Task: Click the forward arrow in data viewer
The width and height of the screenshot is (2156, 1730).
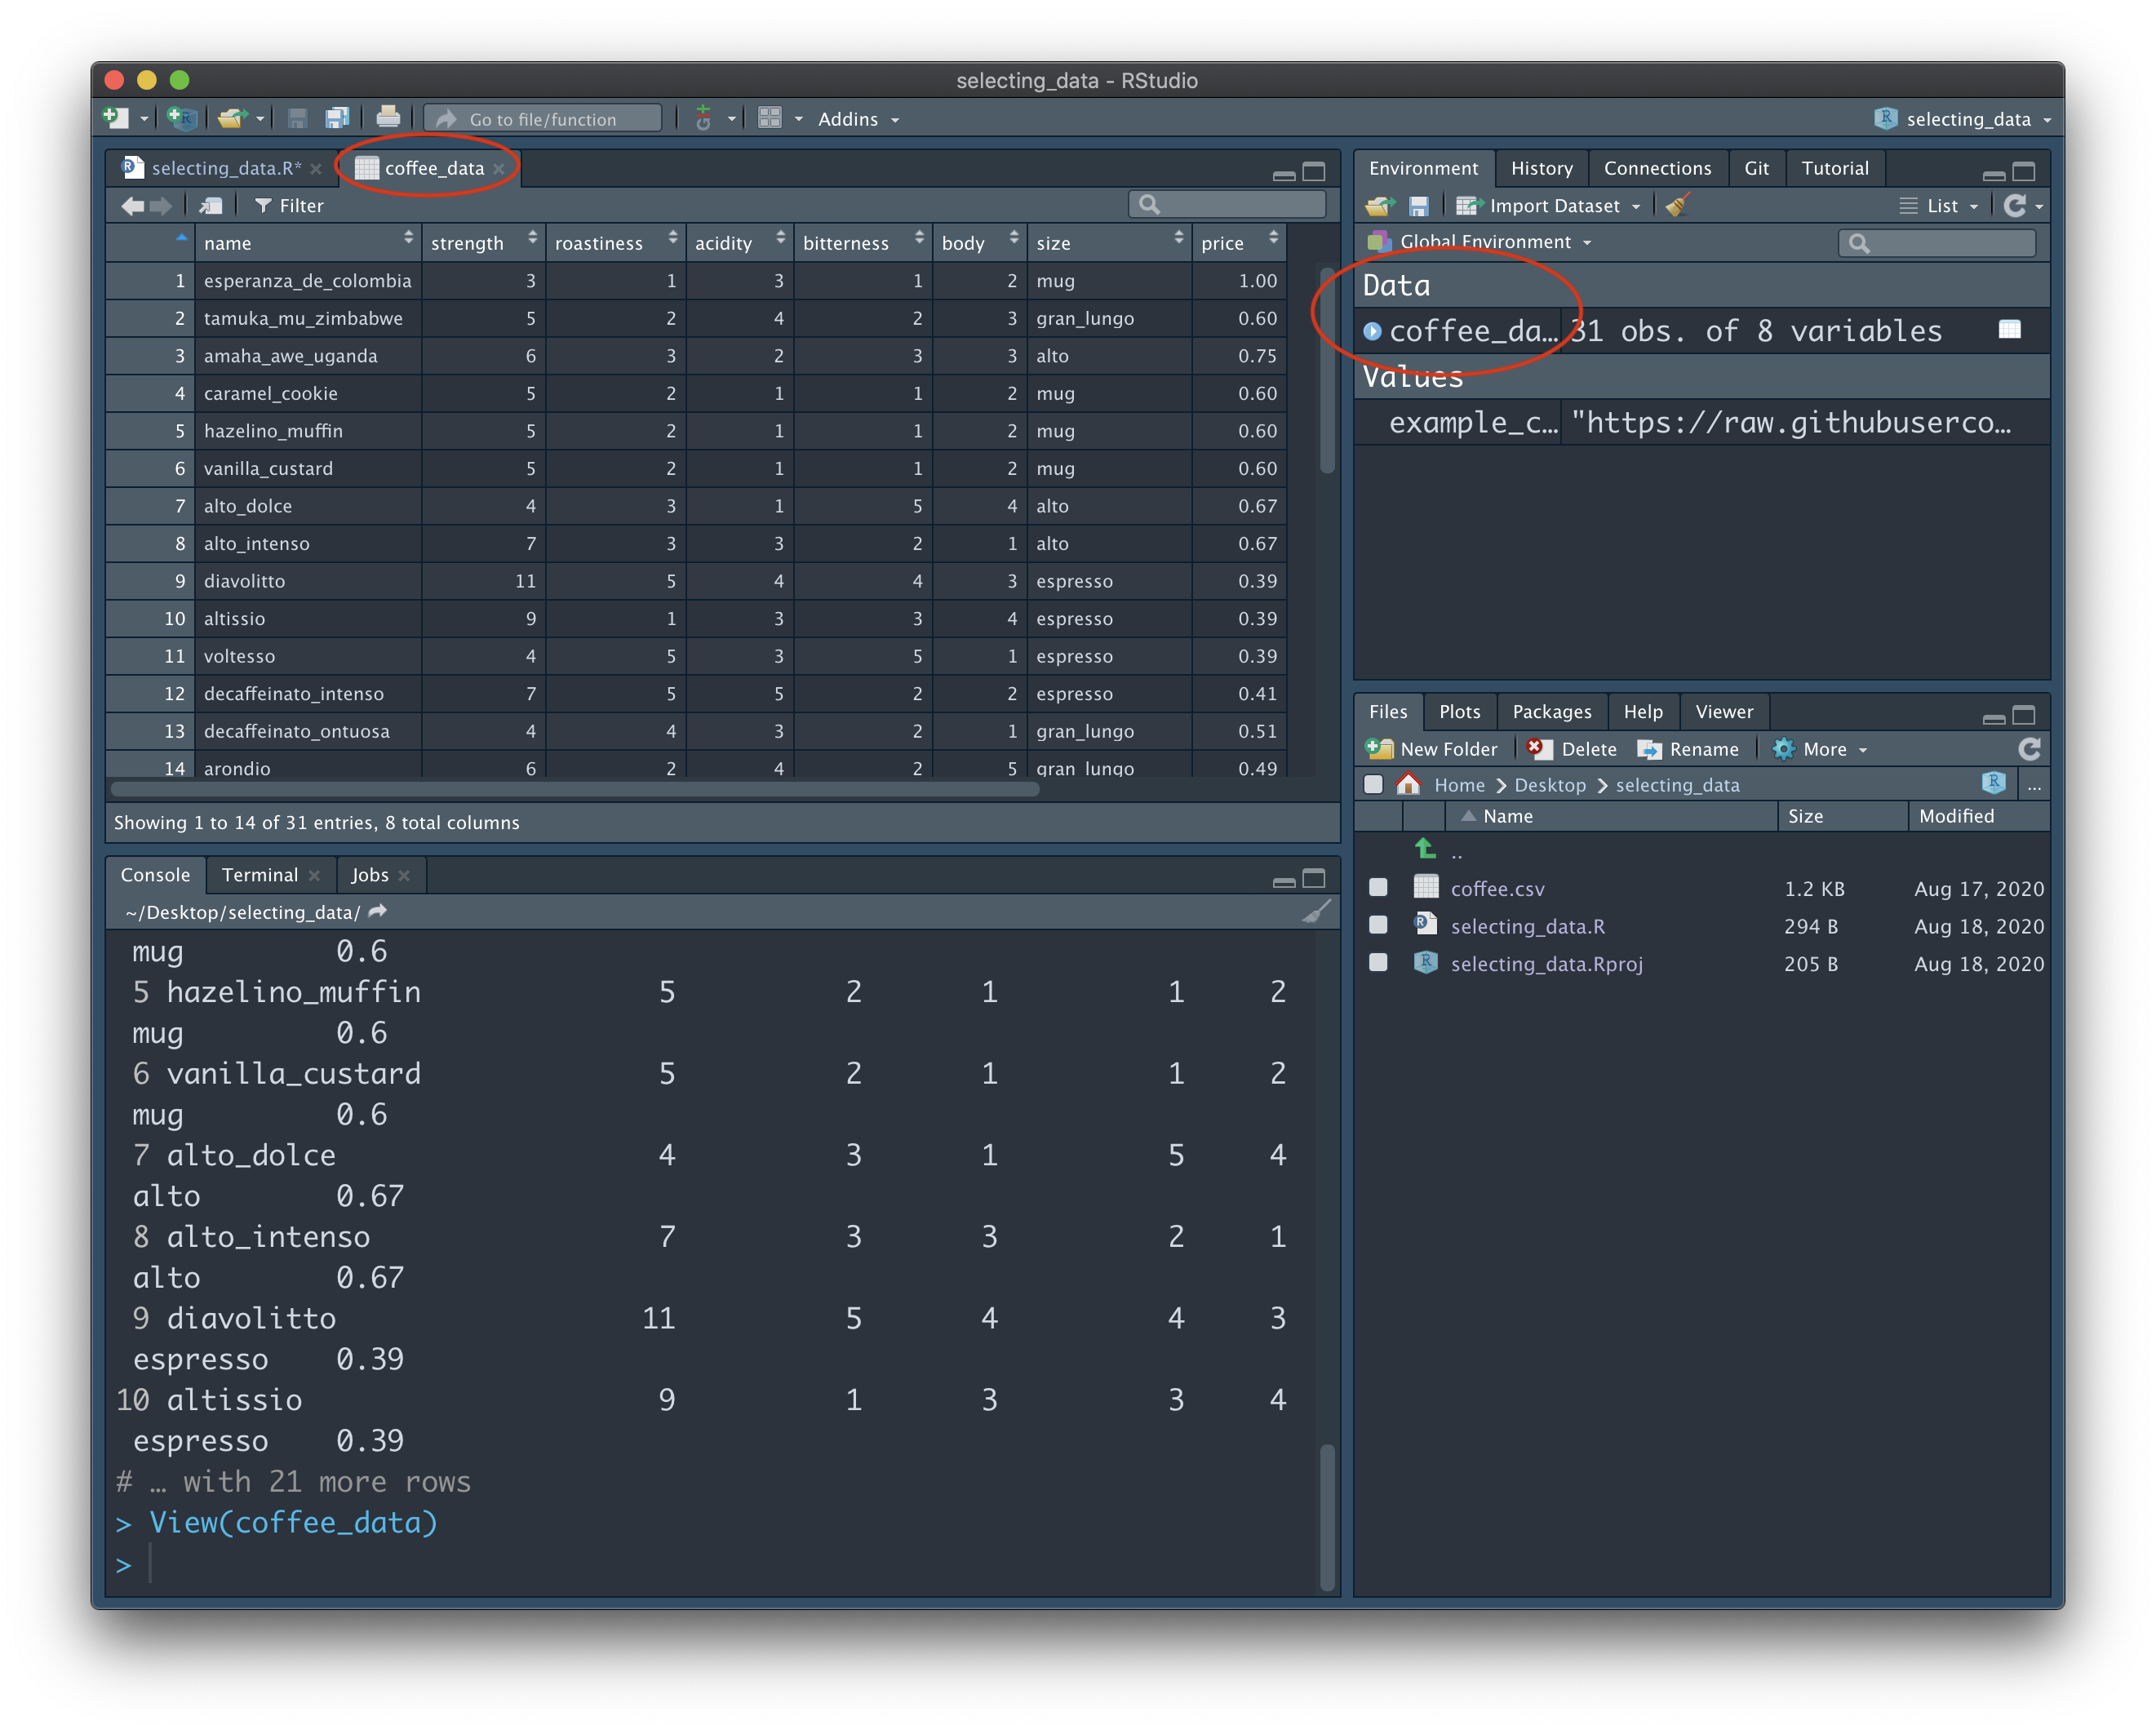Action: (x=161, y=206)
